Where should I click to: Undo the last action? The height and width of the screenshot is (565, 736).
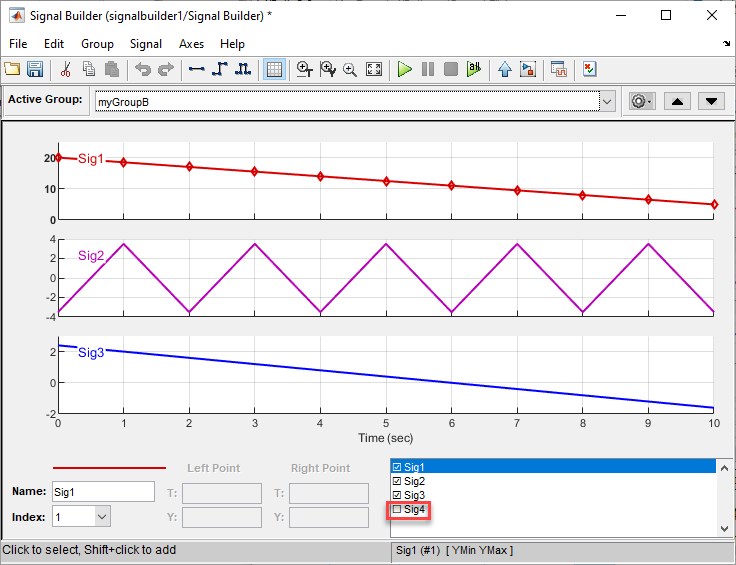pos(143,69)
